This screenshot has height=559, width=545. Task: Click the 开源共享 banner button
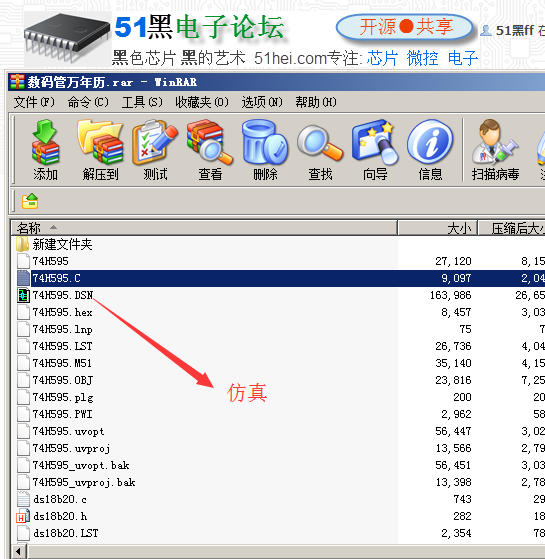pyautogui.click(x=405, y=27)
